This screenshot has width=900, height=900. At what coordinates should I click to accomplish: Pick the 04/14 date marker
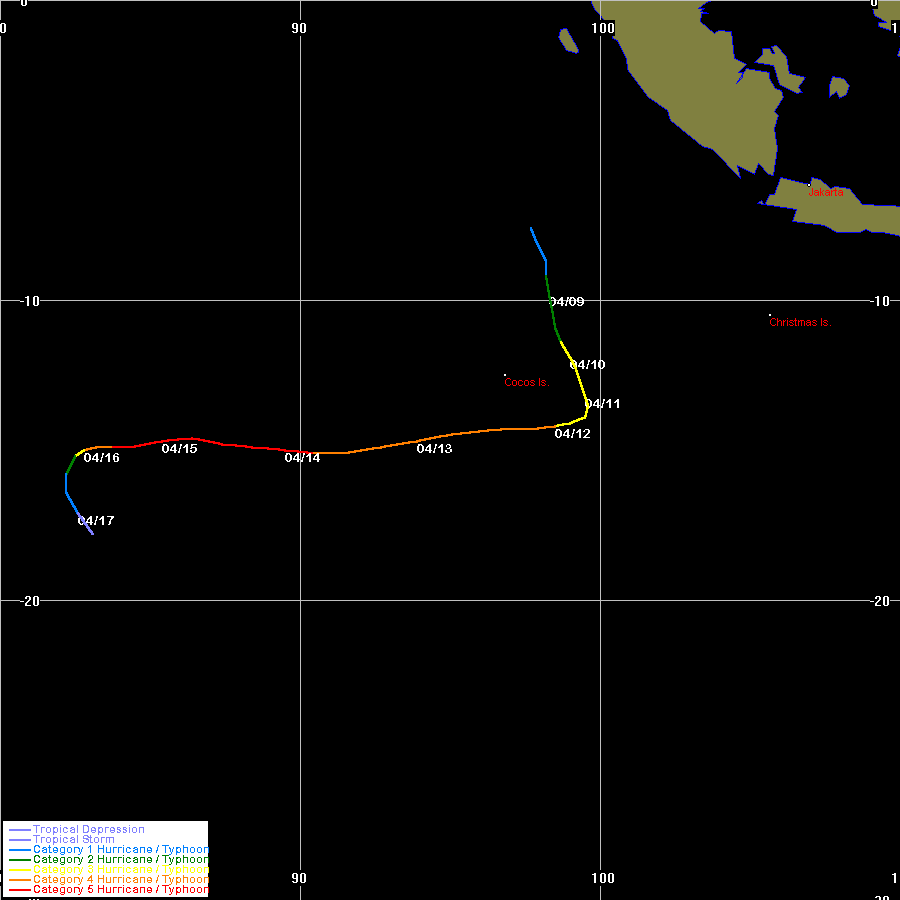pyautogui.click(x=302, y=458)
